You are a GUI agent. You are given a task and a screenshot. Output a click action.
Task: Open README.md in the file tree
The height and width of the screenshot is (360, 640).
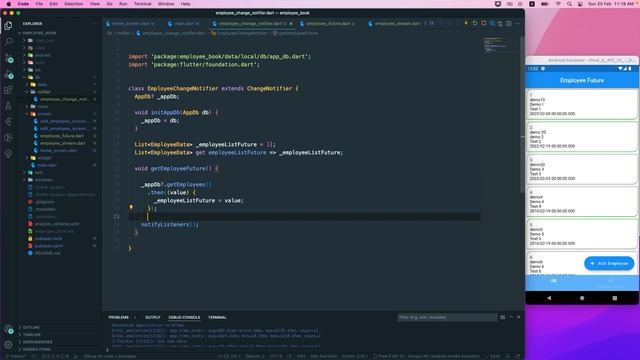[47, 253]
